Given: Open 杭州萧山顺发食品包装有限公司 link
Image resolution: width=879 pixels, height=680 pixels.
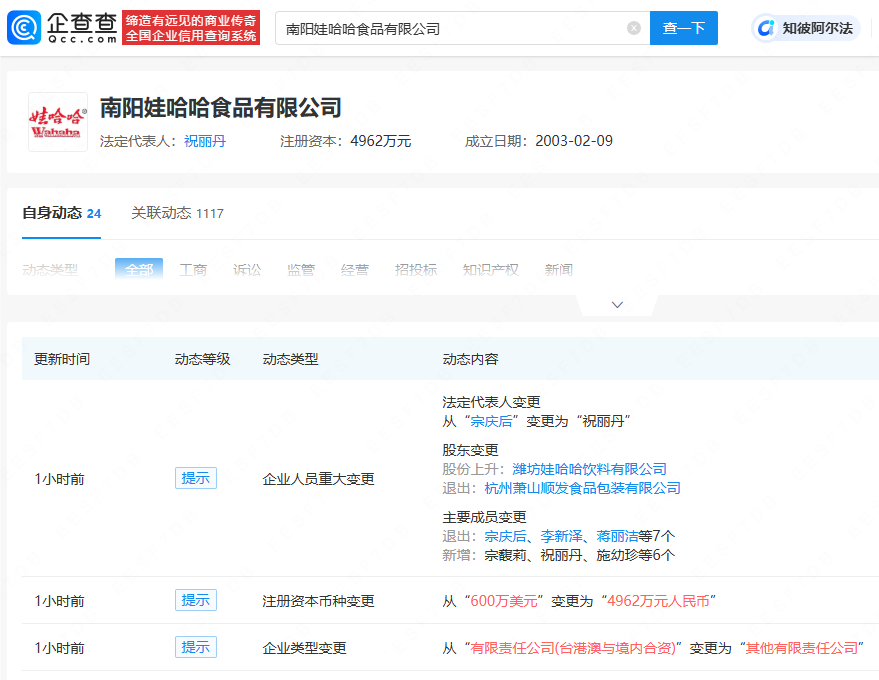Looking at the screenshot, I should 582,488.
